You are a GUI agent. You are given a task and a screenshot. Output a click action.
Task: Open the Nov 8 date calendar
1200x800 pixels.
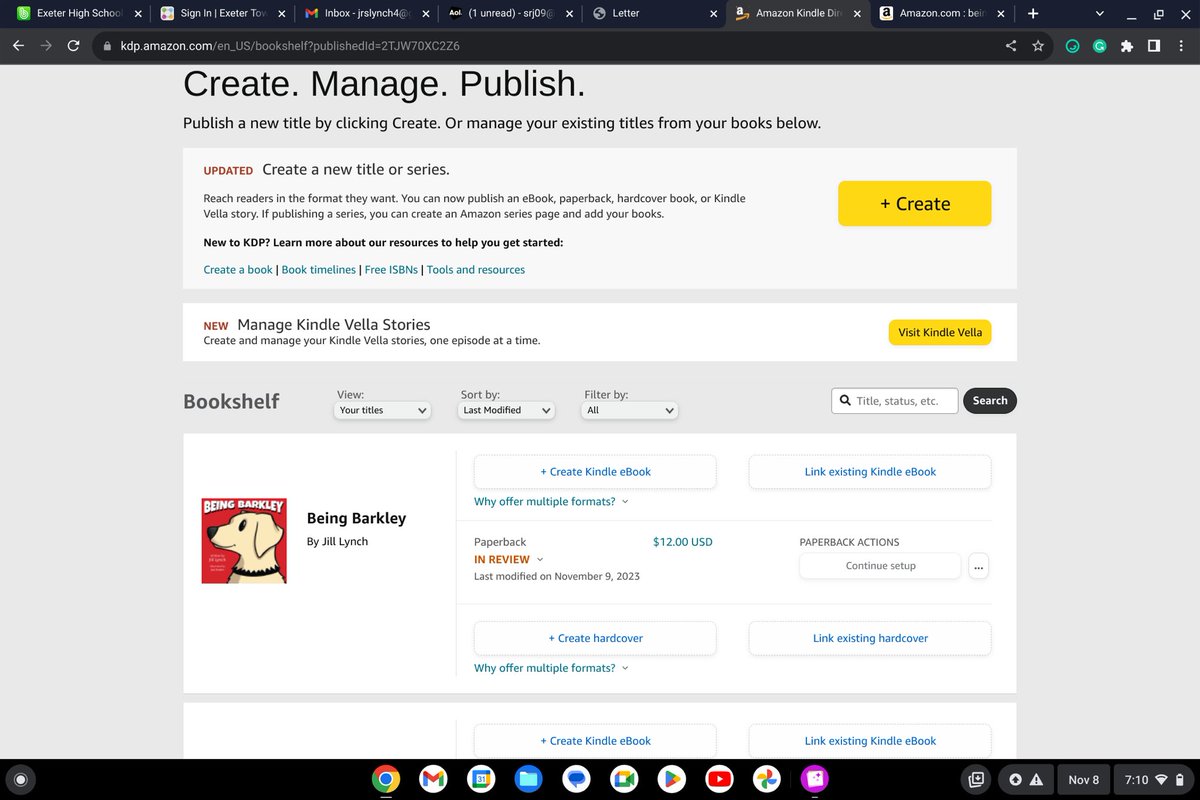tap(1083, 779)
